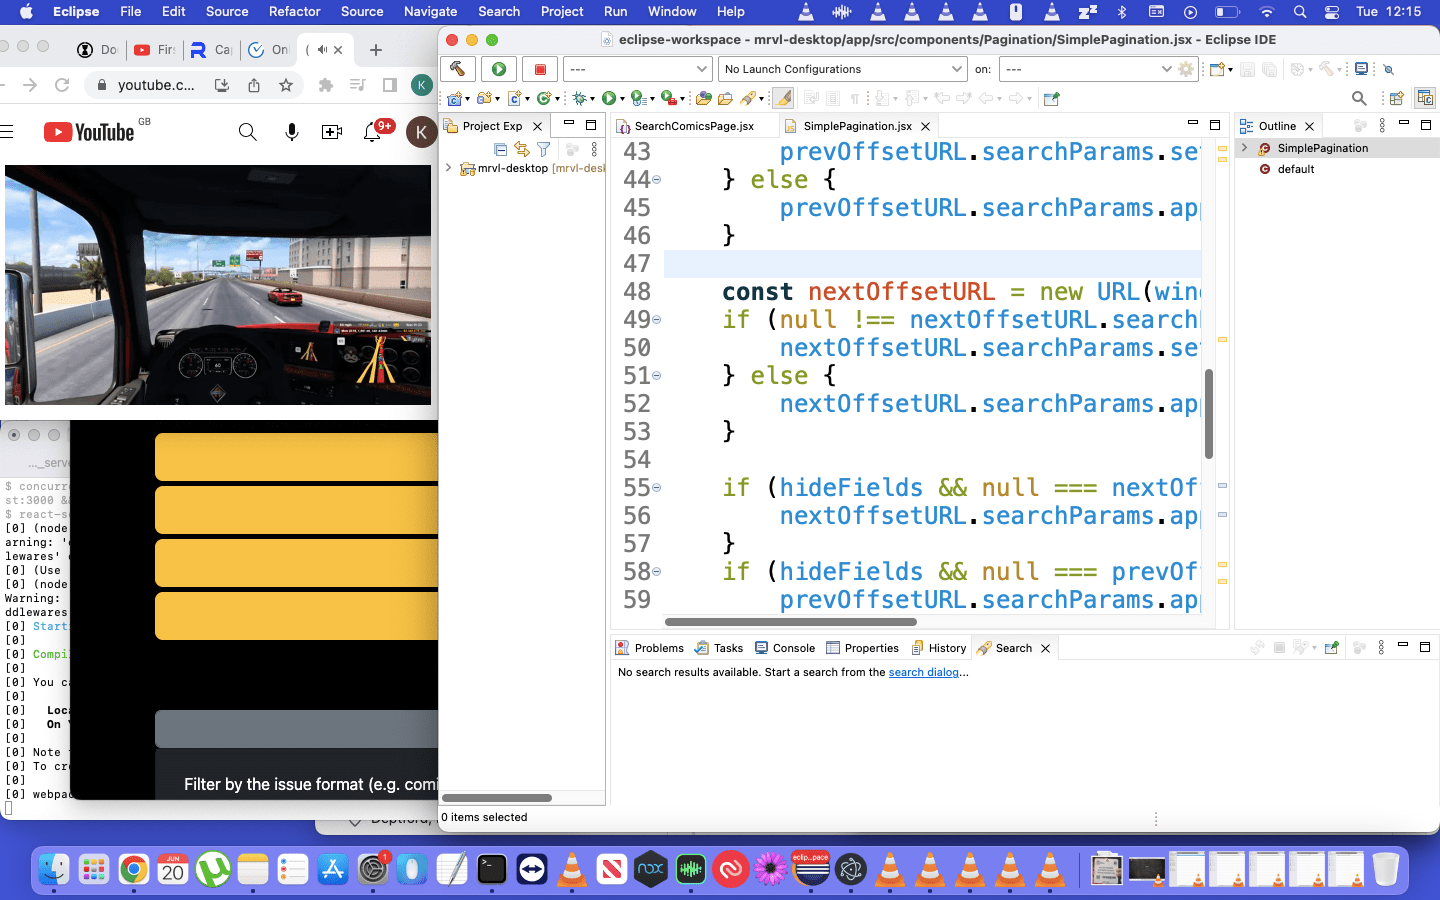Click the magnifier Access search icon
The height and width of the screenshot is (900, 1440).
pos(1359,98)
